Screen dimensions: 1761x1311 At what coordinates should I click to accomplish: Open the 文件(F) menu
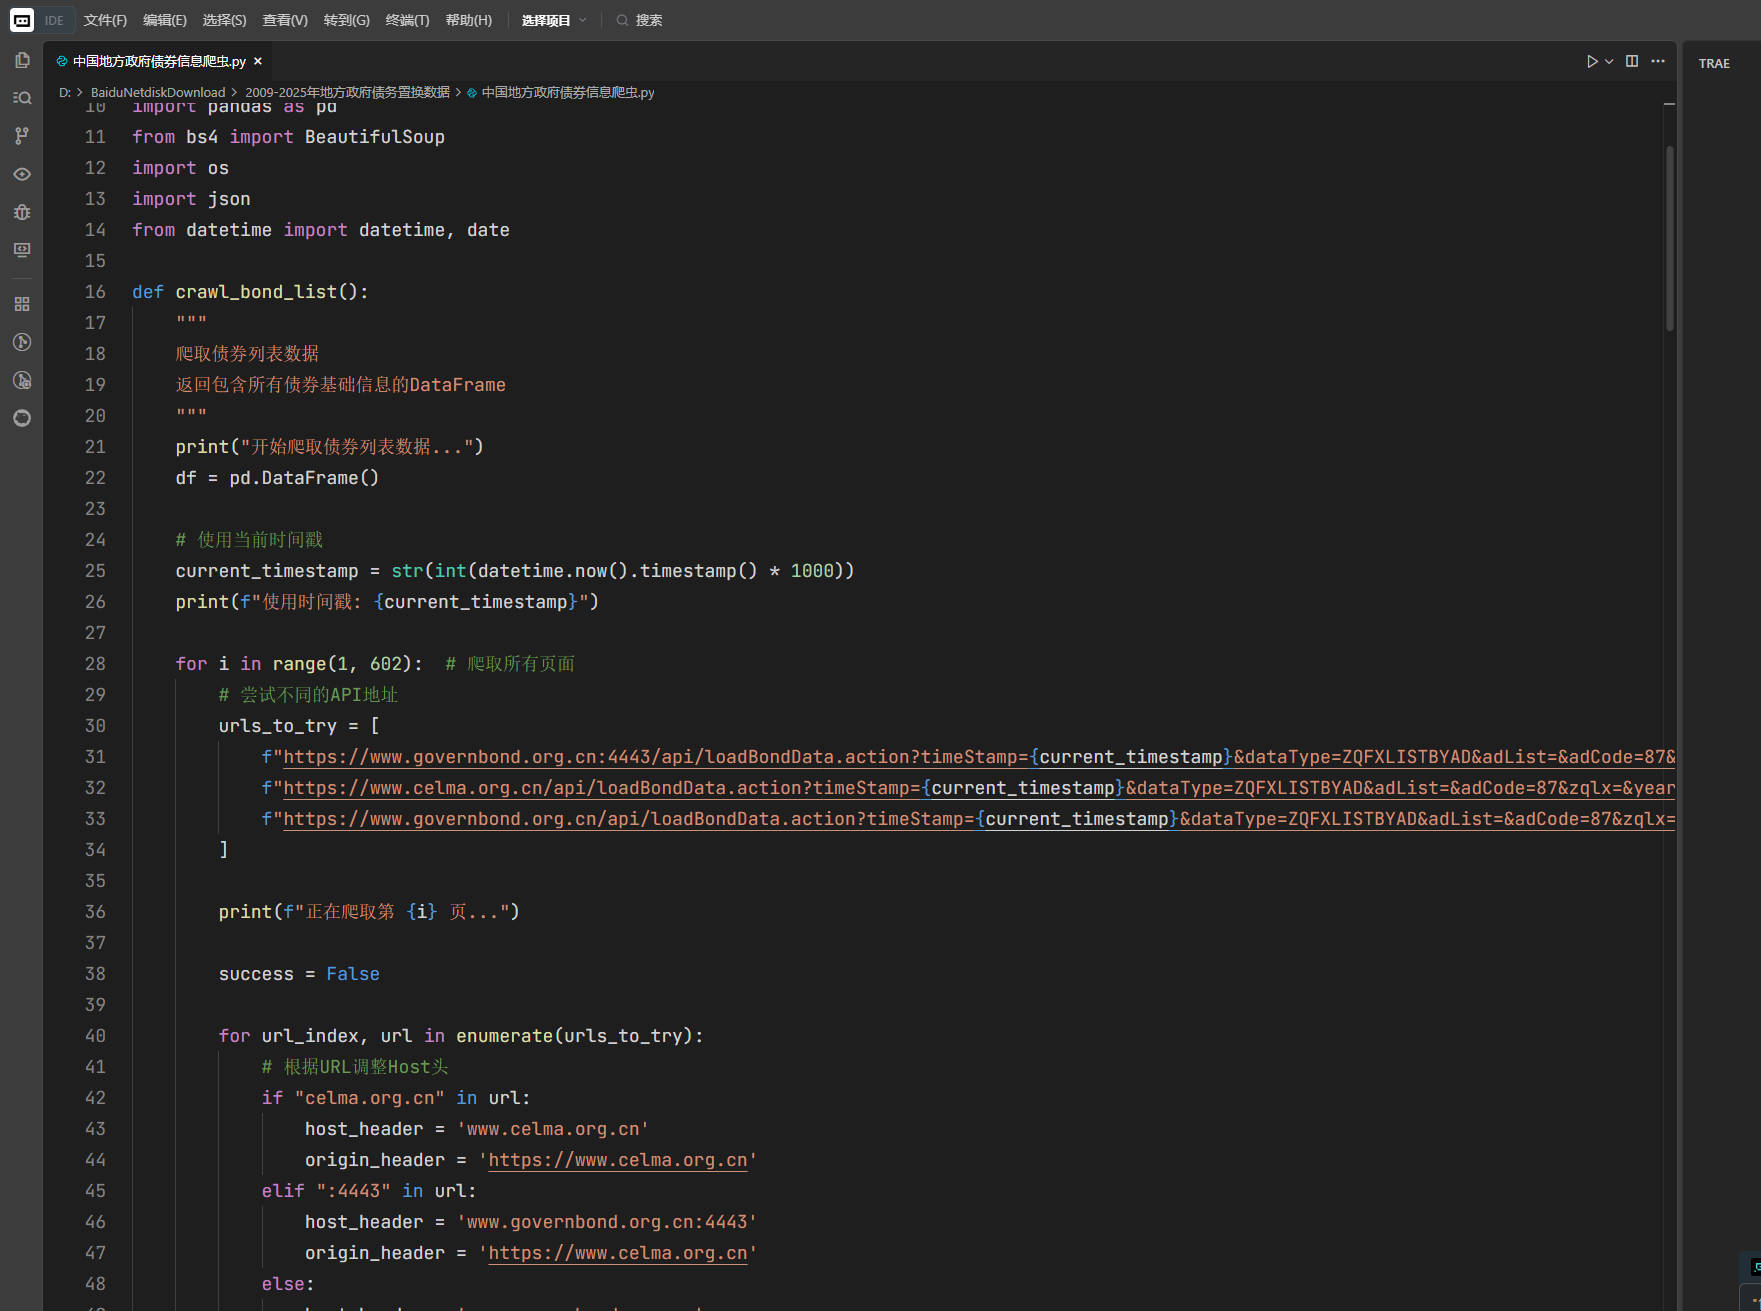[105, 20]
